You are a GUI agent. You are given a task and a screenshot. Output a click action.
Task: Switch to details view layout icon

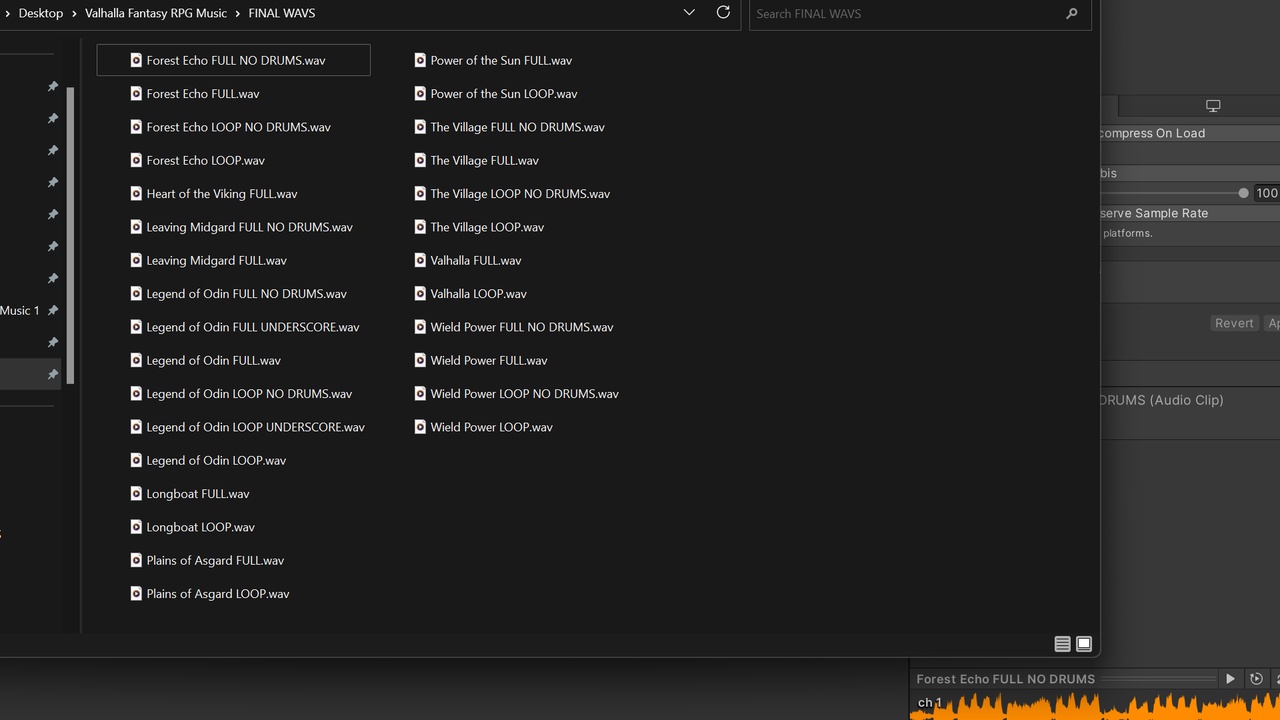(x=1063, y=644)
